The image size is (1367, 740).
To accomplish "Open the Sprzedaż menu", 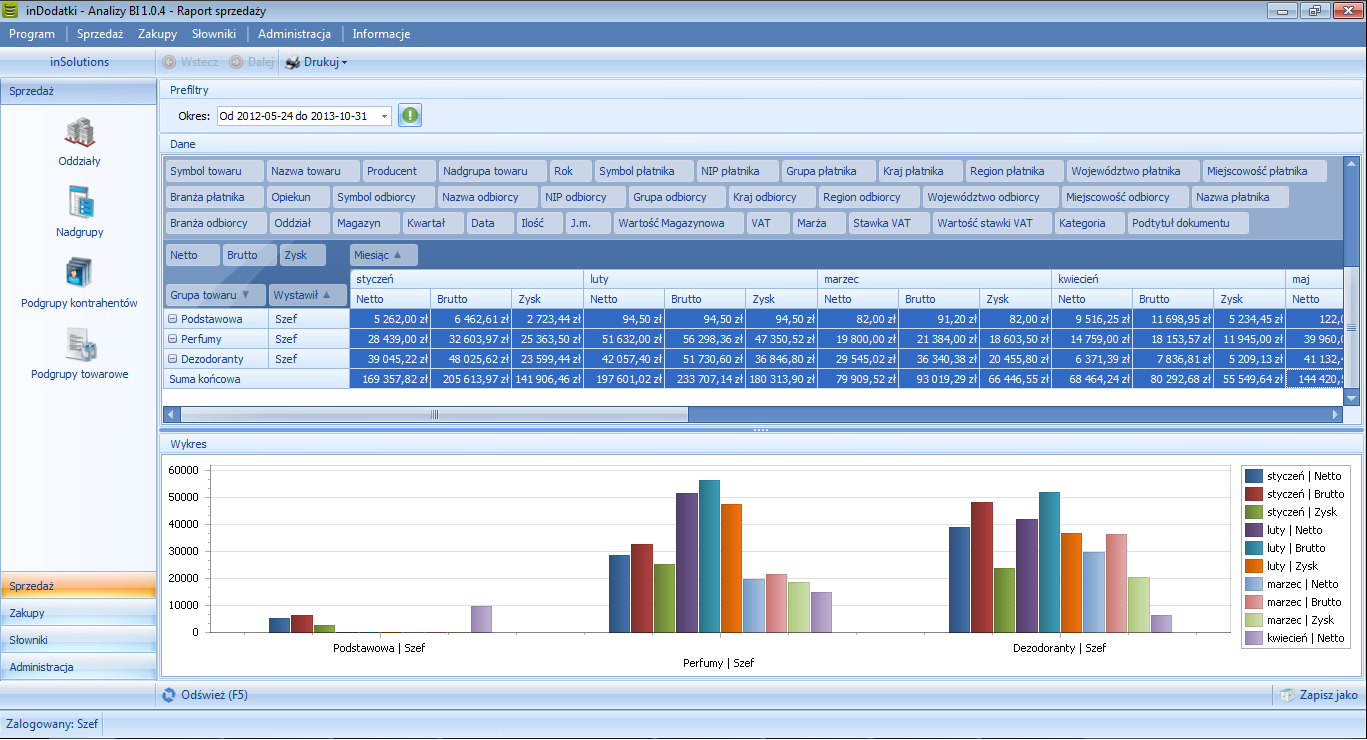I will coord(100,34).
